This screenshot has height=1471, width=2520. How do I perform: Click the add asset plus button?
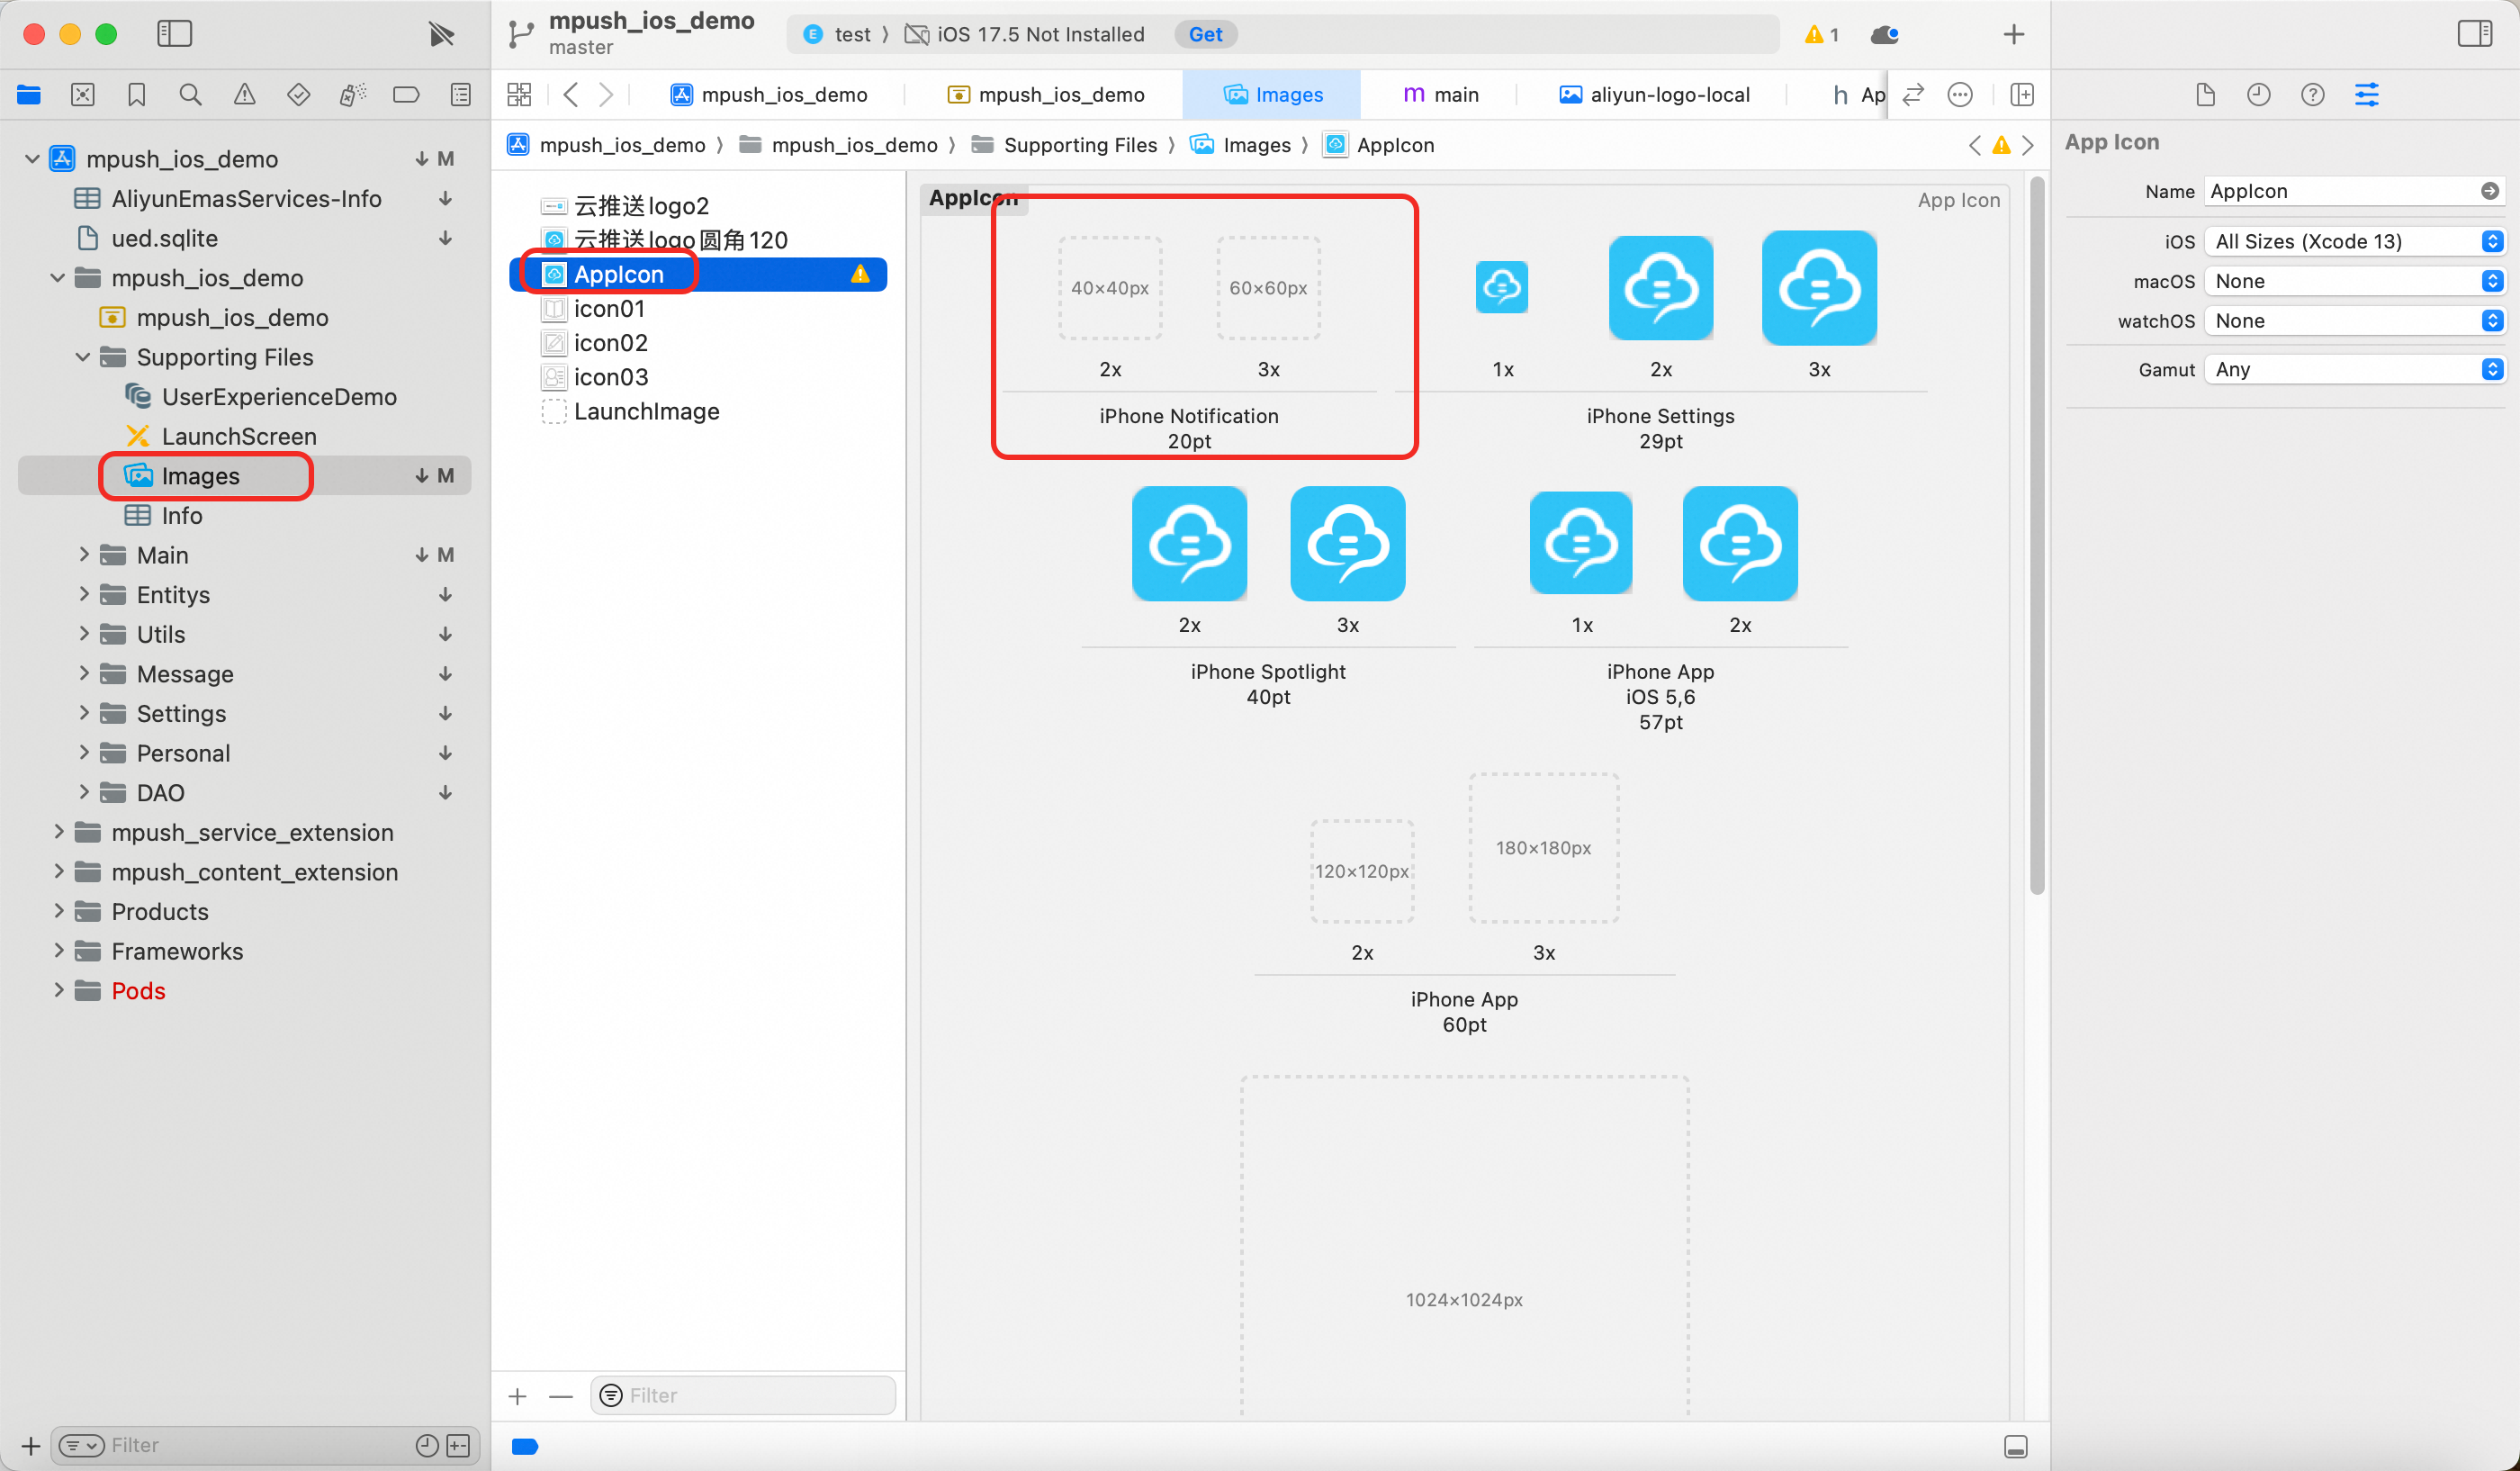[518, 1396]
